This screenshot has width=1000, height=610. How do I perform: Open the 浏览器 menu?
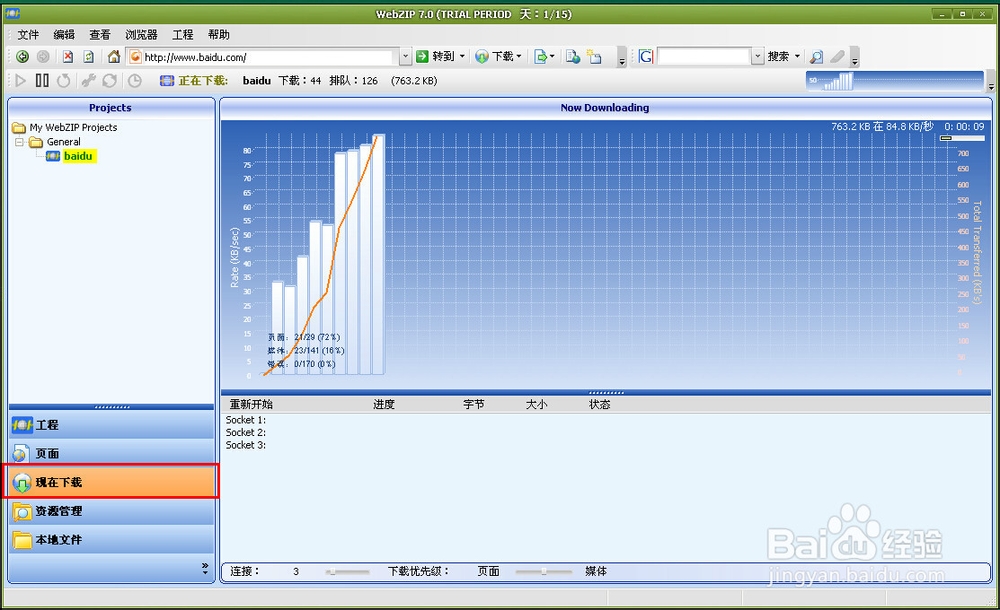click(x=141, y=34)
